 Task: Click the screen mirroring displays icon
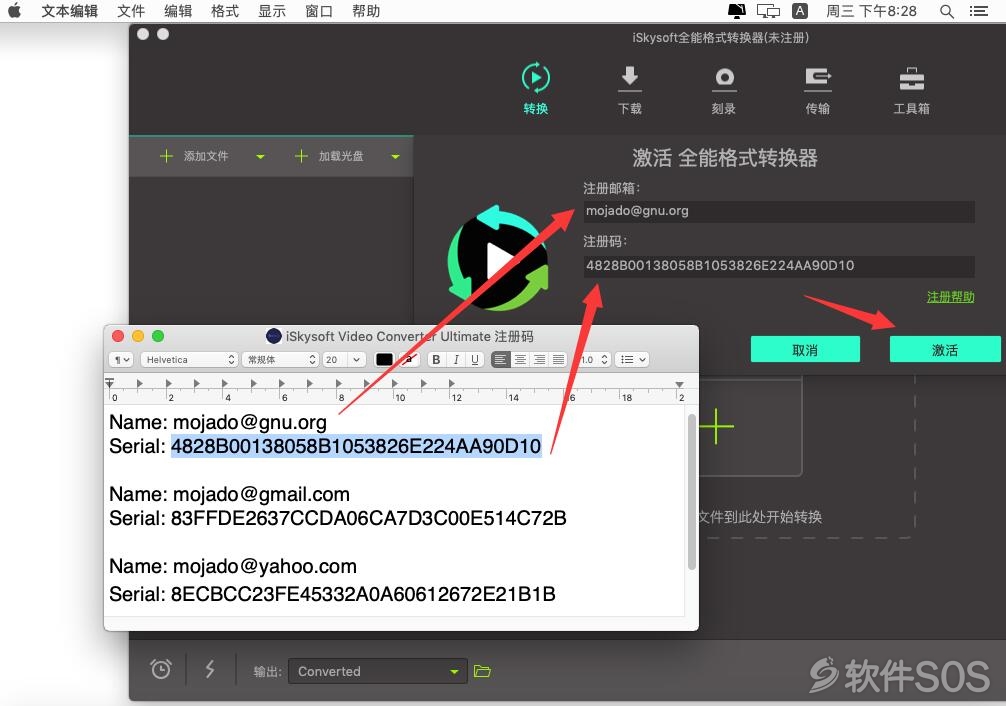(768, 11)
